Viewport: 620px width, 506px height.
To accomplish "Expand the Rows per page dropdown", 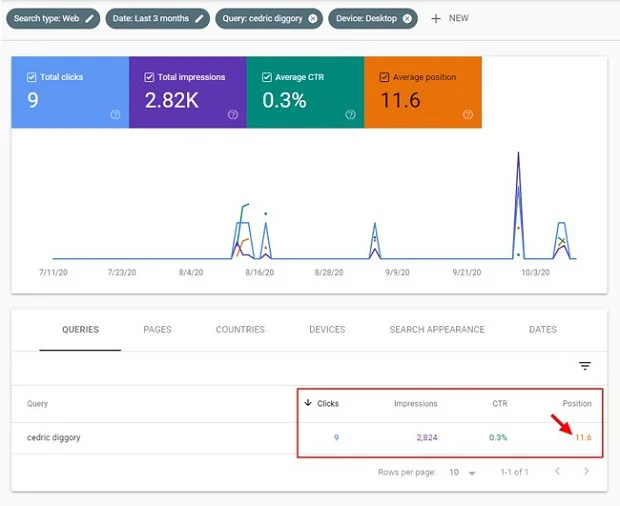I will click(x=462, y=471).
